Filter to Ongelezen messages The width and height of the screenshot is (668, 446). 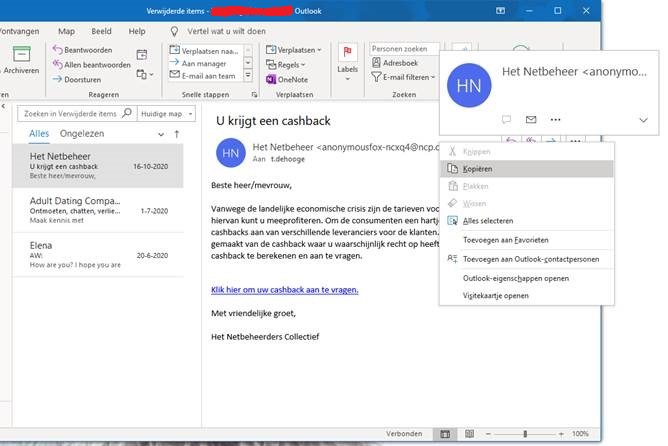point(82,133)
